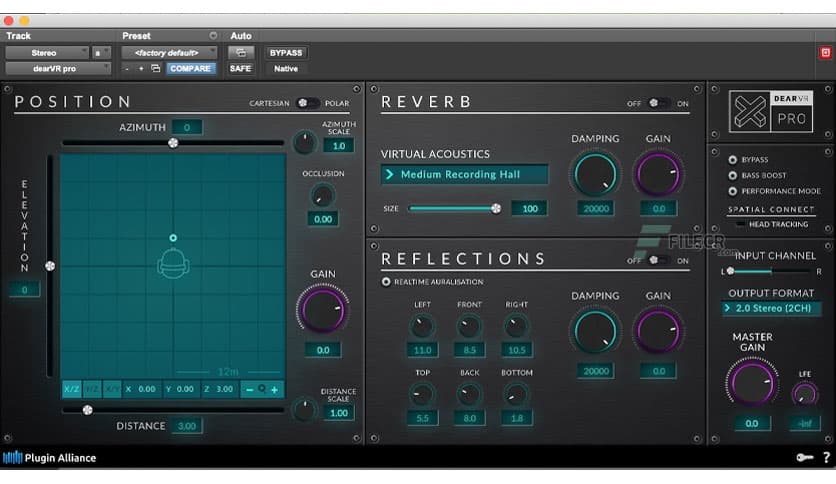The height and width of the screenshot is (484, 836).
Task: Open the factory default preset dropdown
Action: (x=169, y=52)
